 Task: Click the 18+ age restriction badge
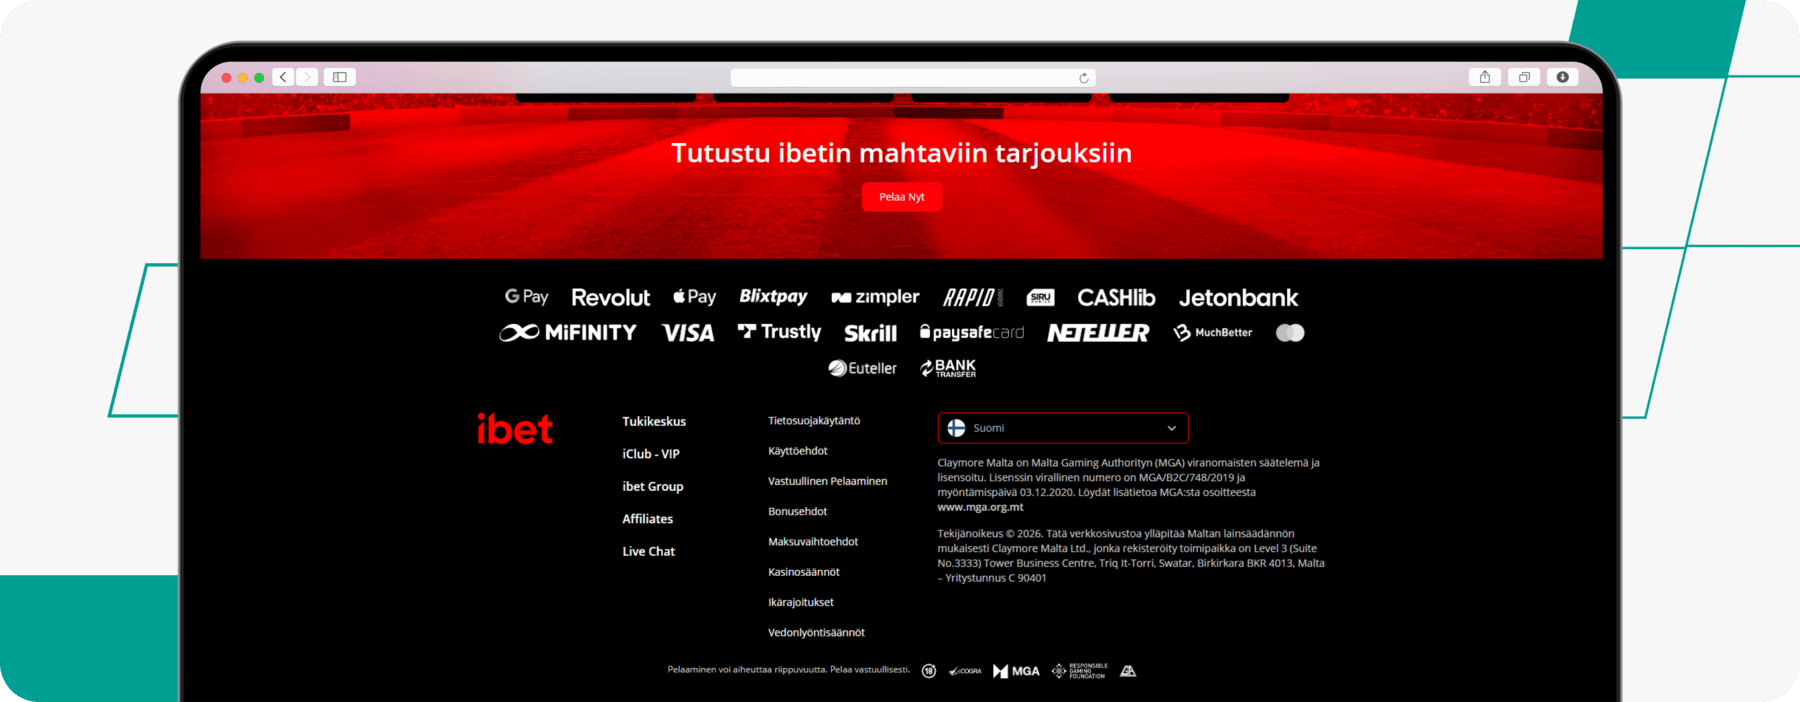(929, 671)
